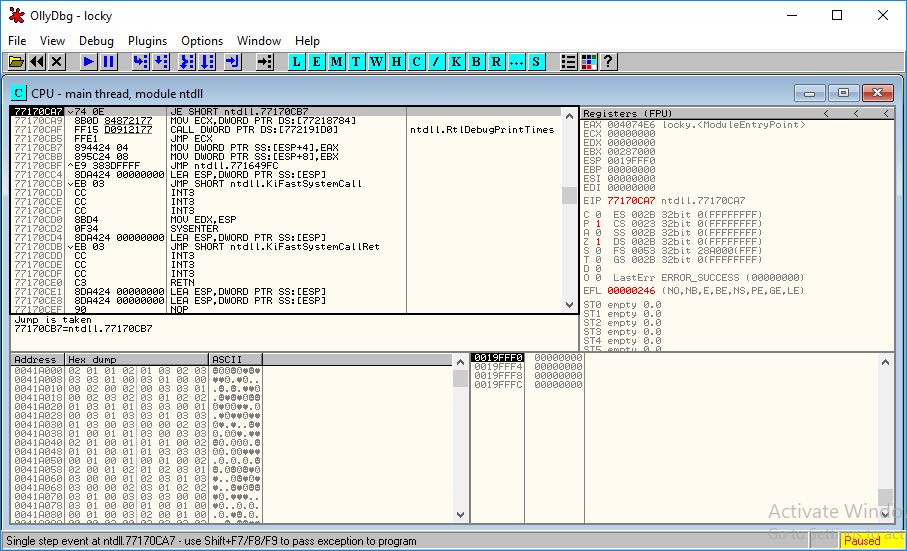Select the SYSENTER instruction line
This screenshot has width=907, height=551.
tap(286, 229)
